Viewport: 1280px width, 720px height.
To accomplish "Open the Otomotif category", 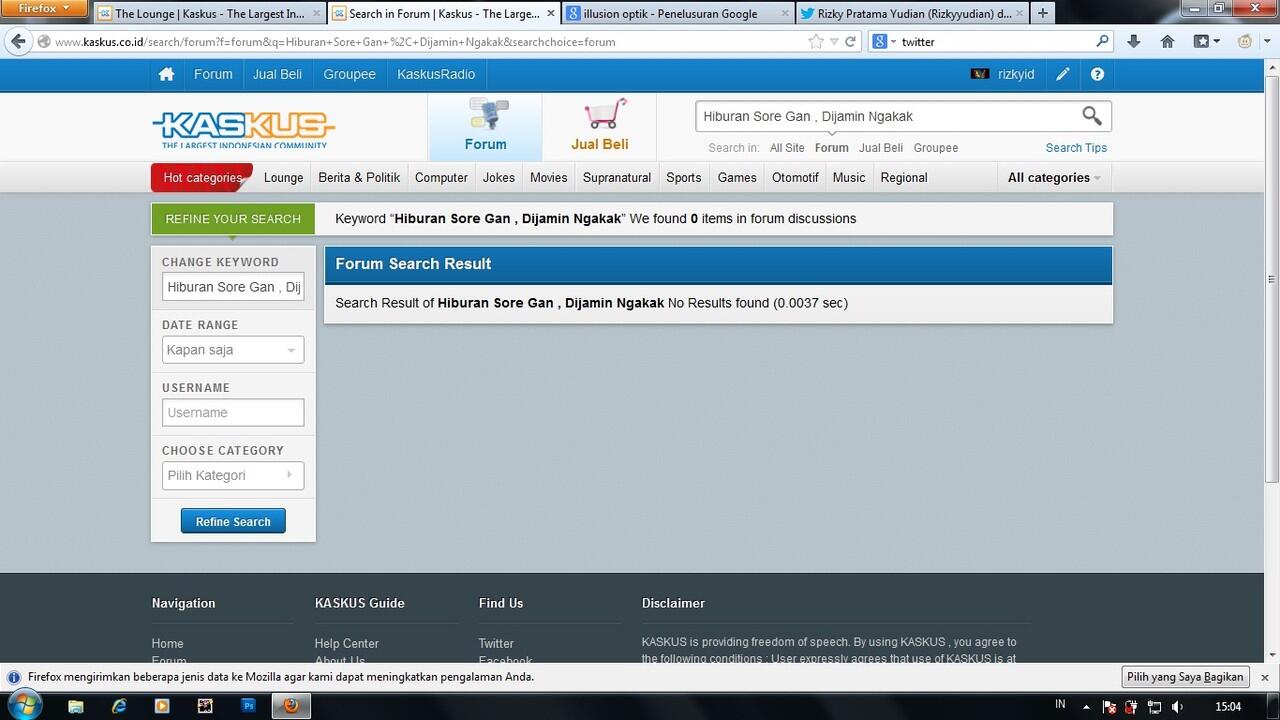I will click(x=795, y=177).
